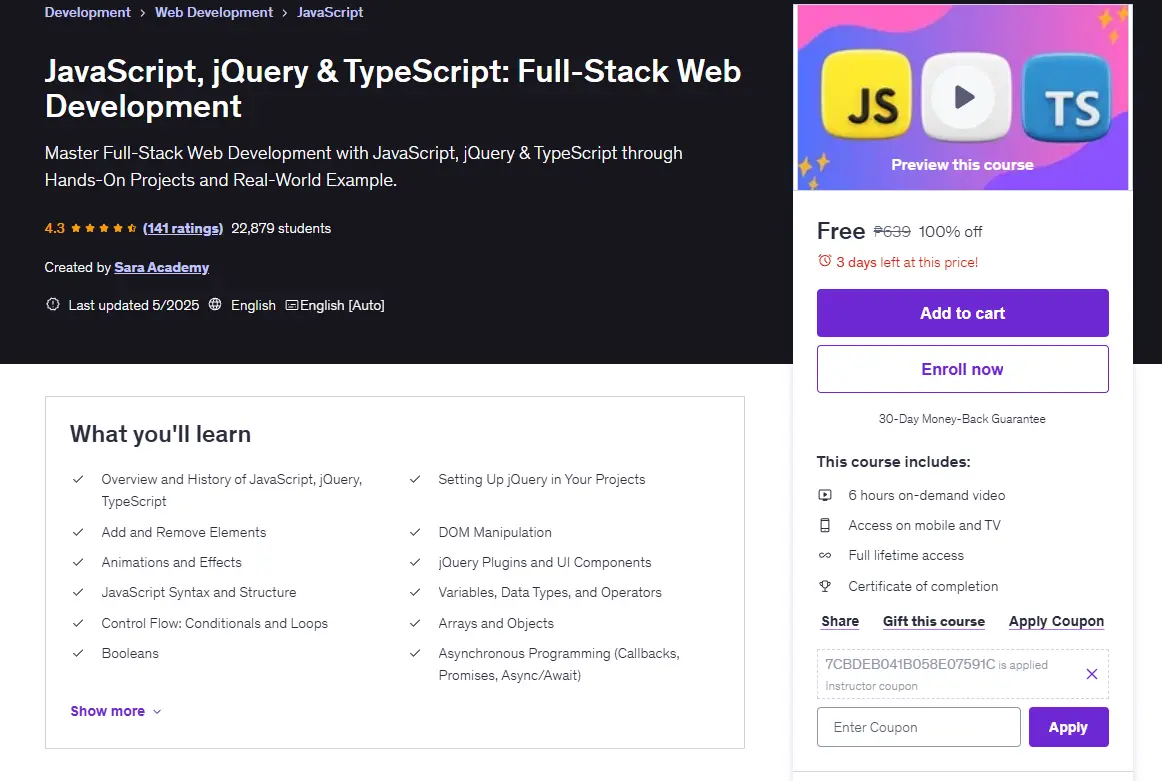
Task: Click the mobile access icon
Action: pyautogui.click(x=825, y=525)
